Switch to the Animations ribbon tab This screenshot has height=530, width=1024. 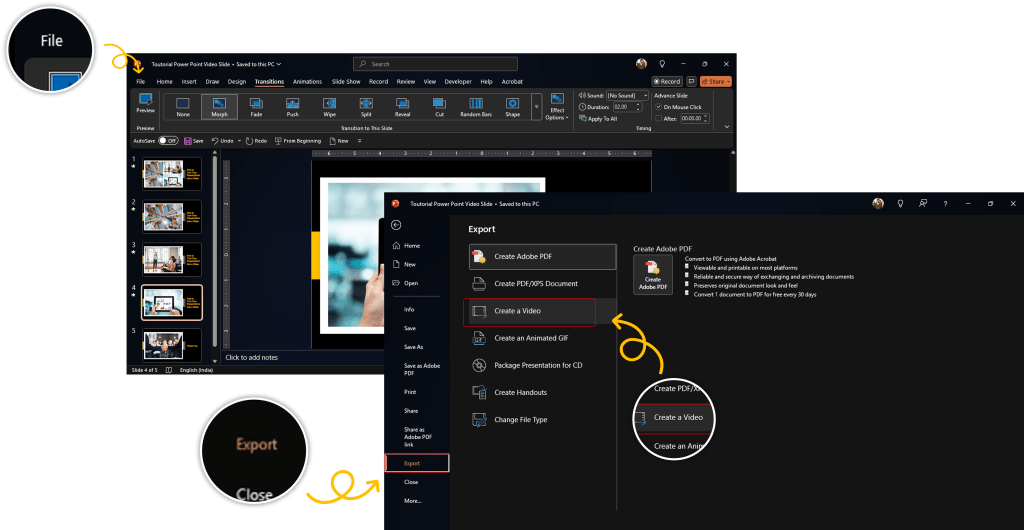click(x=307, y=81)
